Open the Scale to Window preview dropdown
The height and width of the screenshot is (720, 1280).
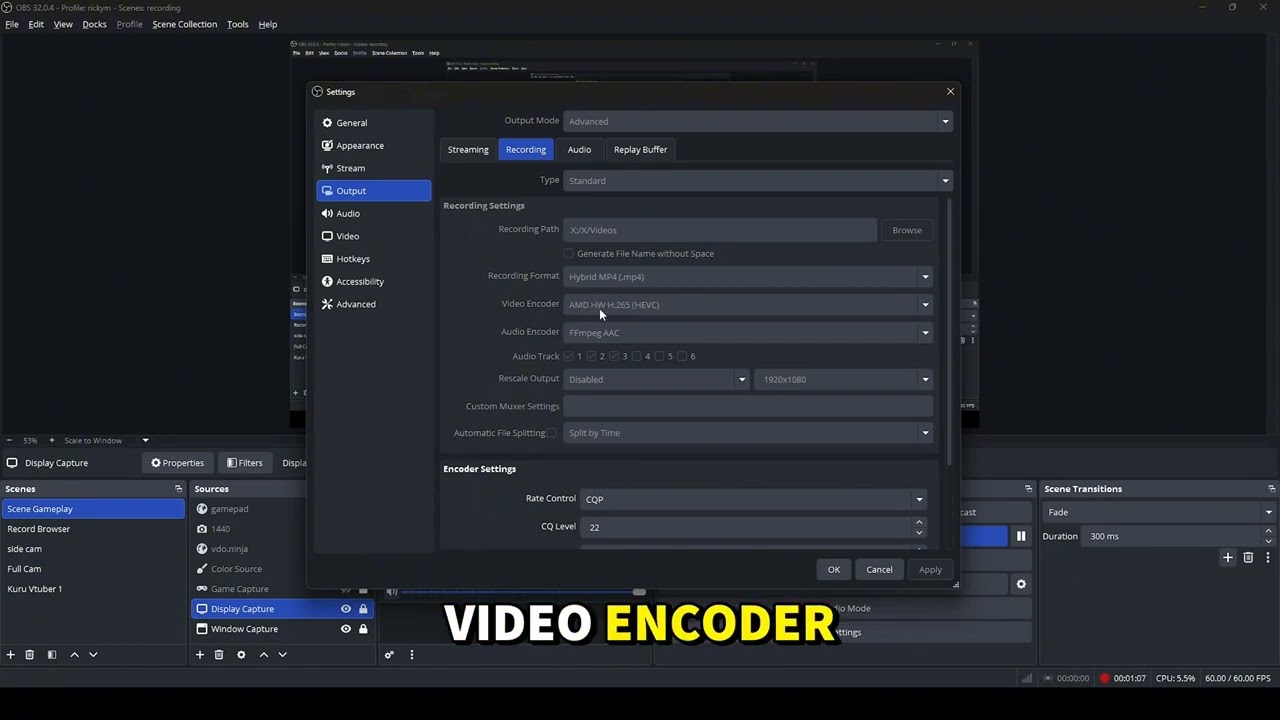pos(106,441)
